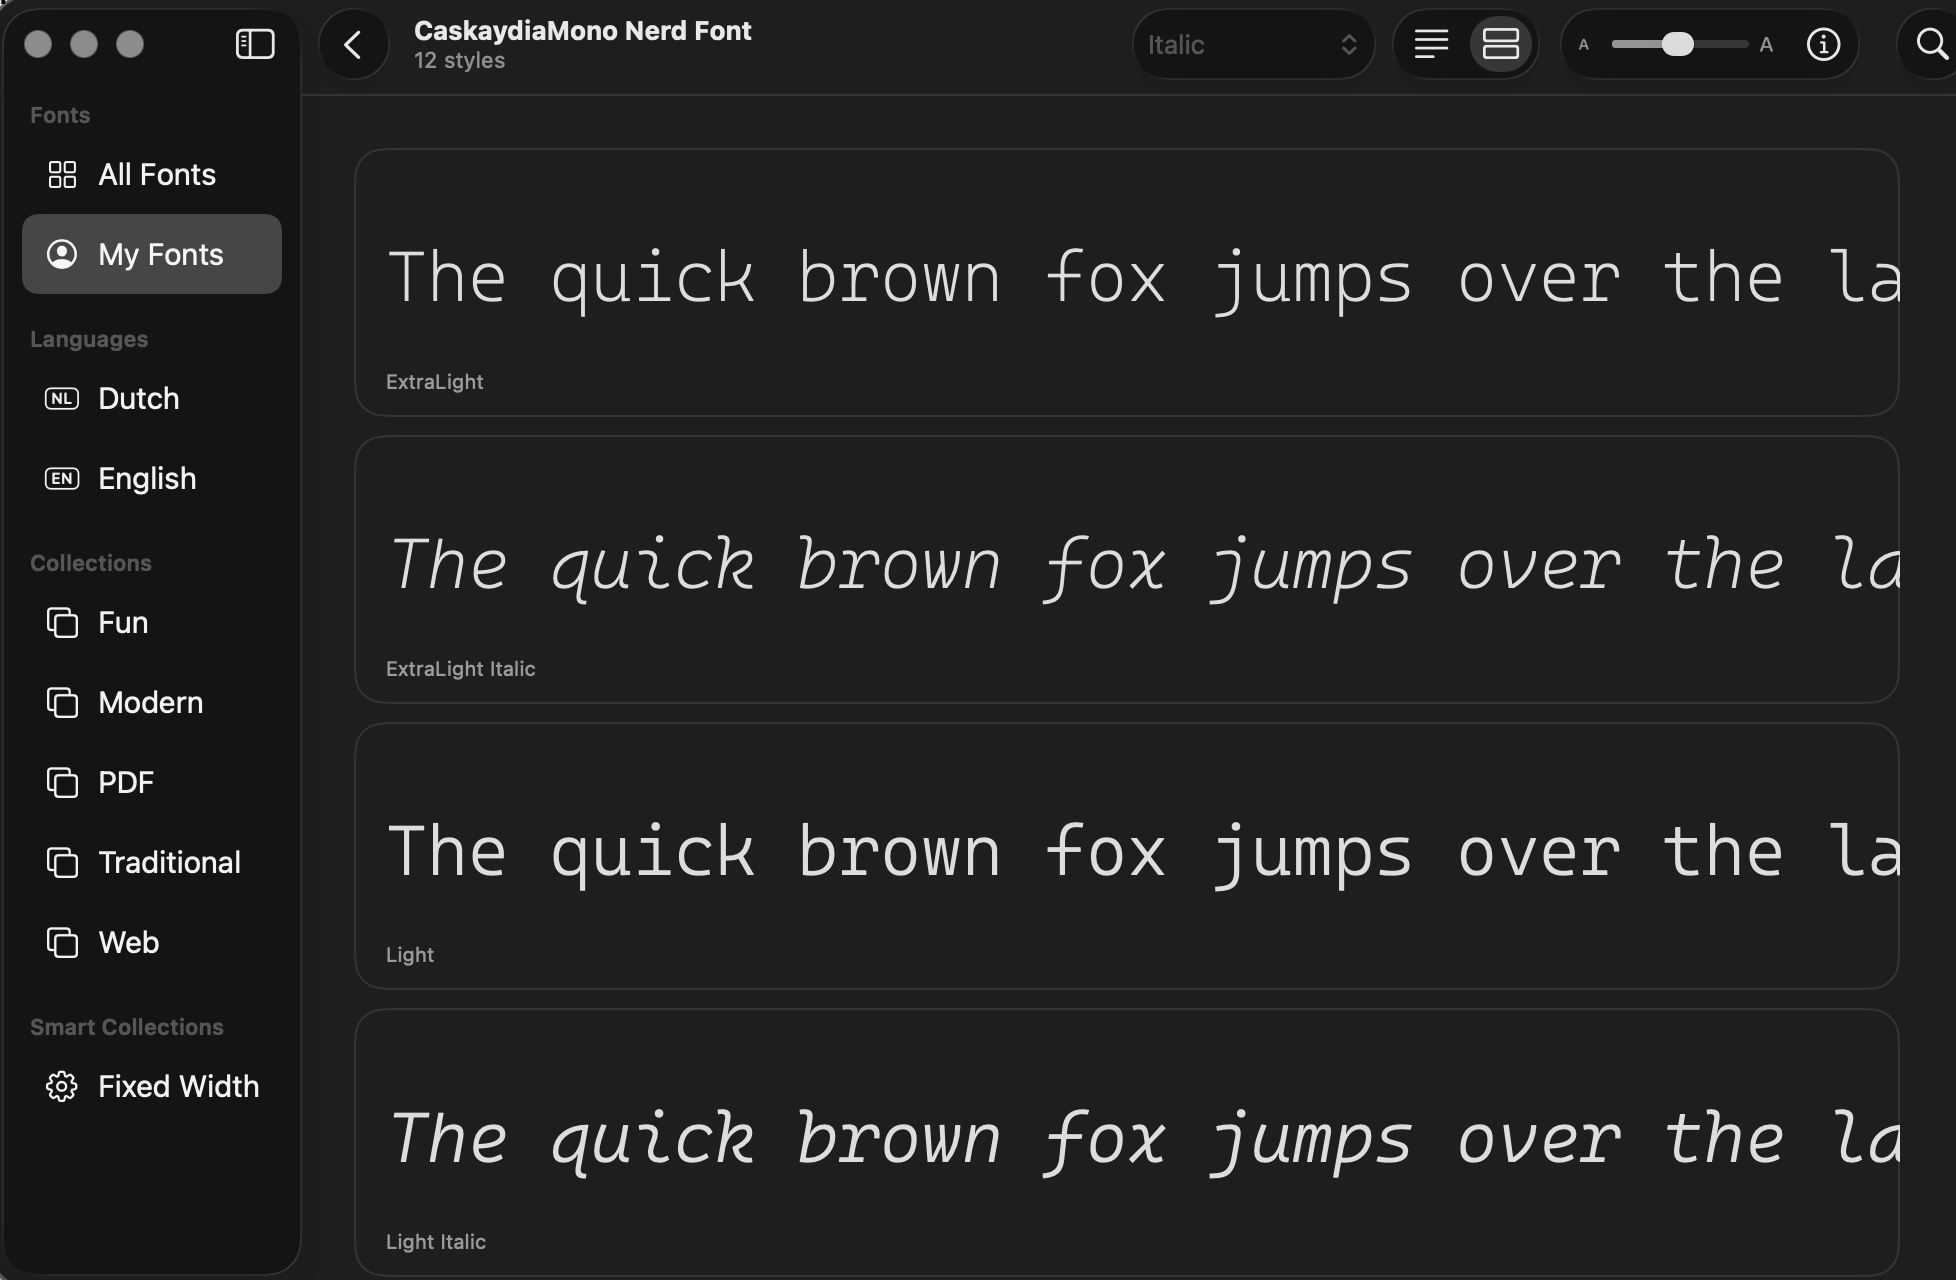Click the All Fonts grid icon

pyautogui.click(x=62, y=175)
